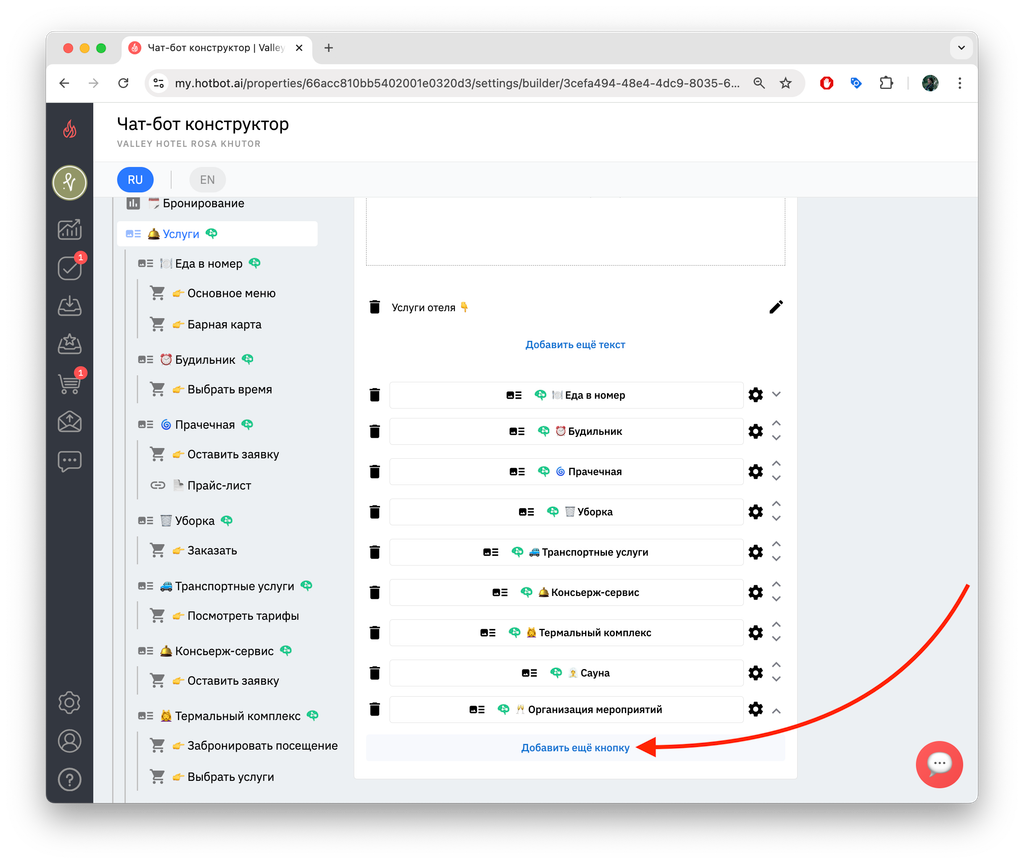Screen dimensions: 1024x864
Task: Select 'Выбрать время' in the tree
Action: click(229, 390)
